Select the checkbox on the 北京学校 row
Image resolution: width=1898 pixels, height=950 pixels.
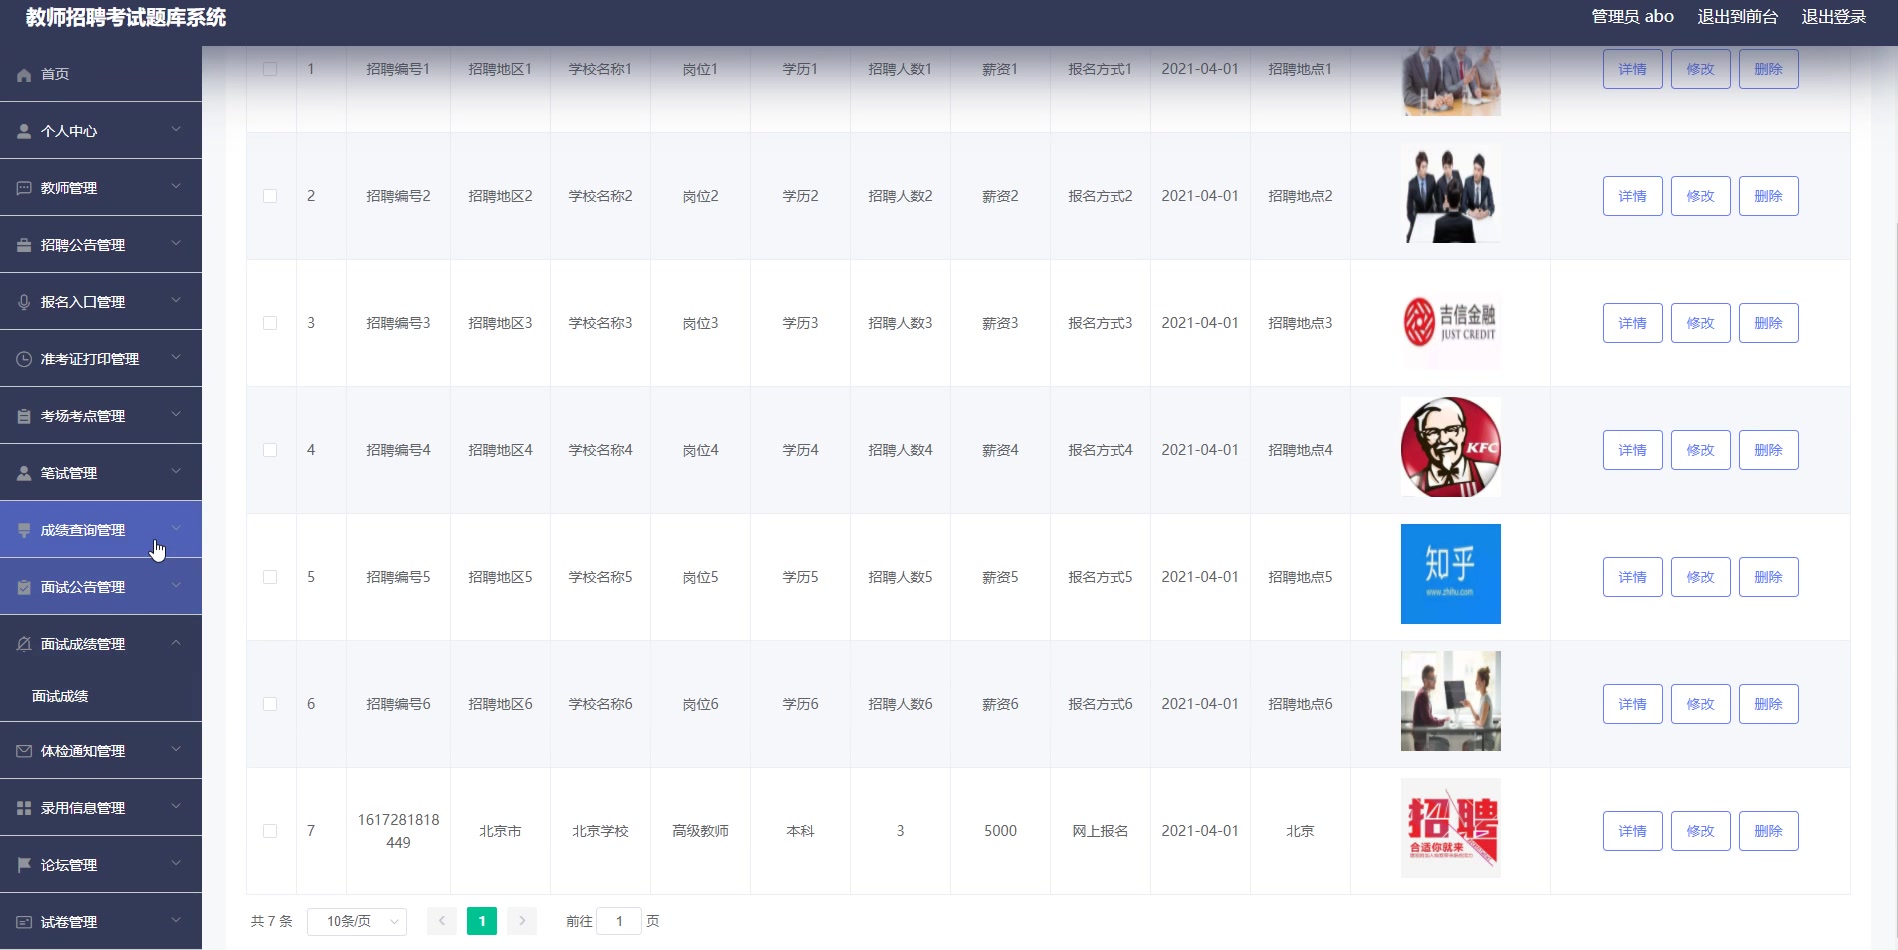270,830
